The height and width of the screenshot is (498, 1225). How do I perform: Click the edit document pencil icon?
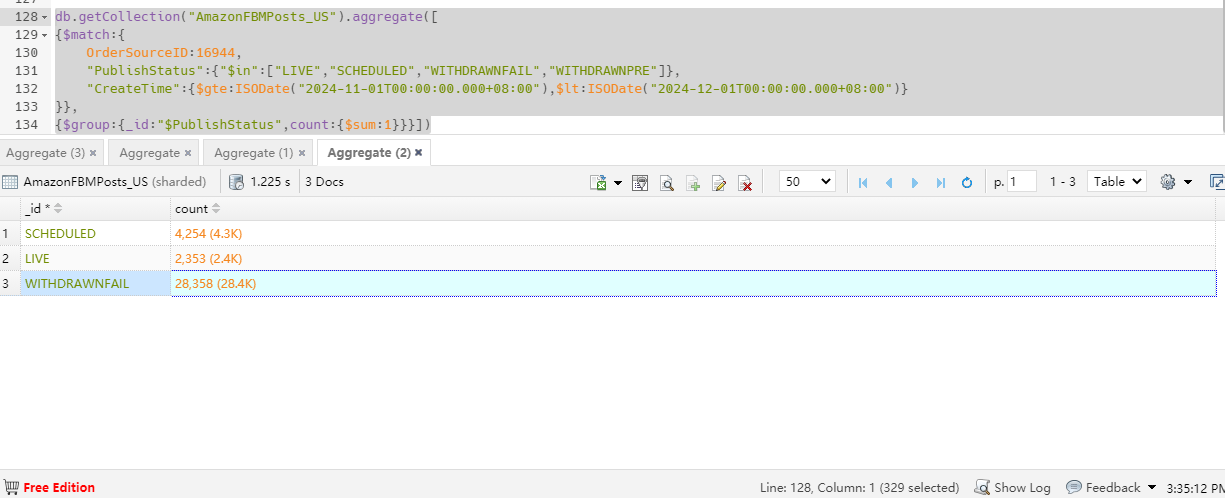tap(718, 182)
